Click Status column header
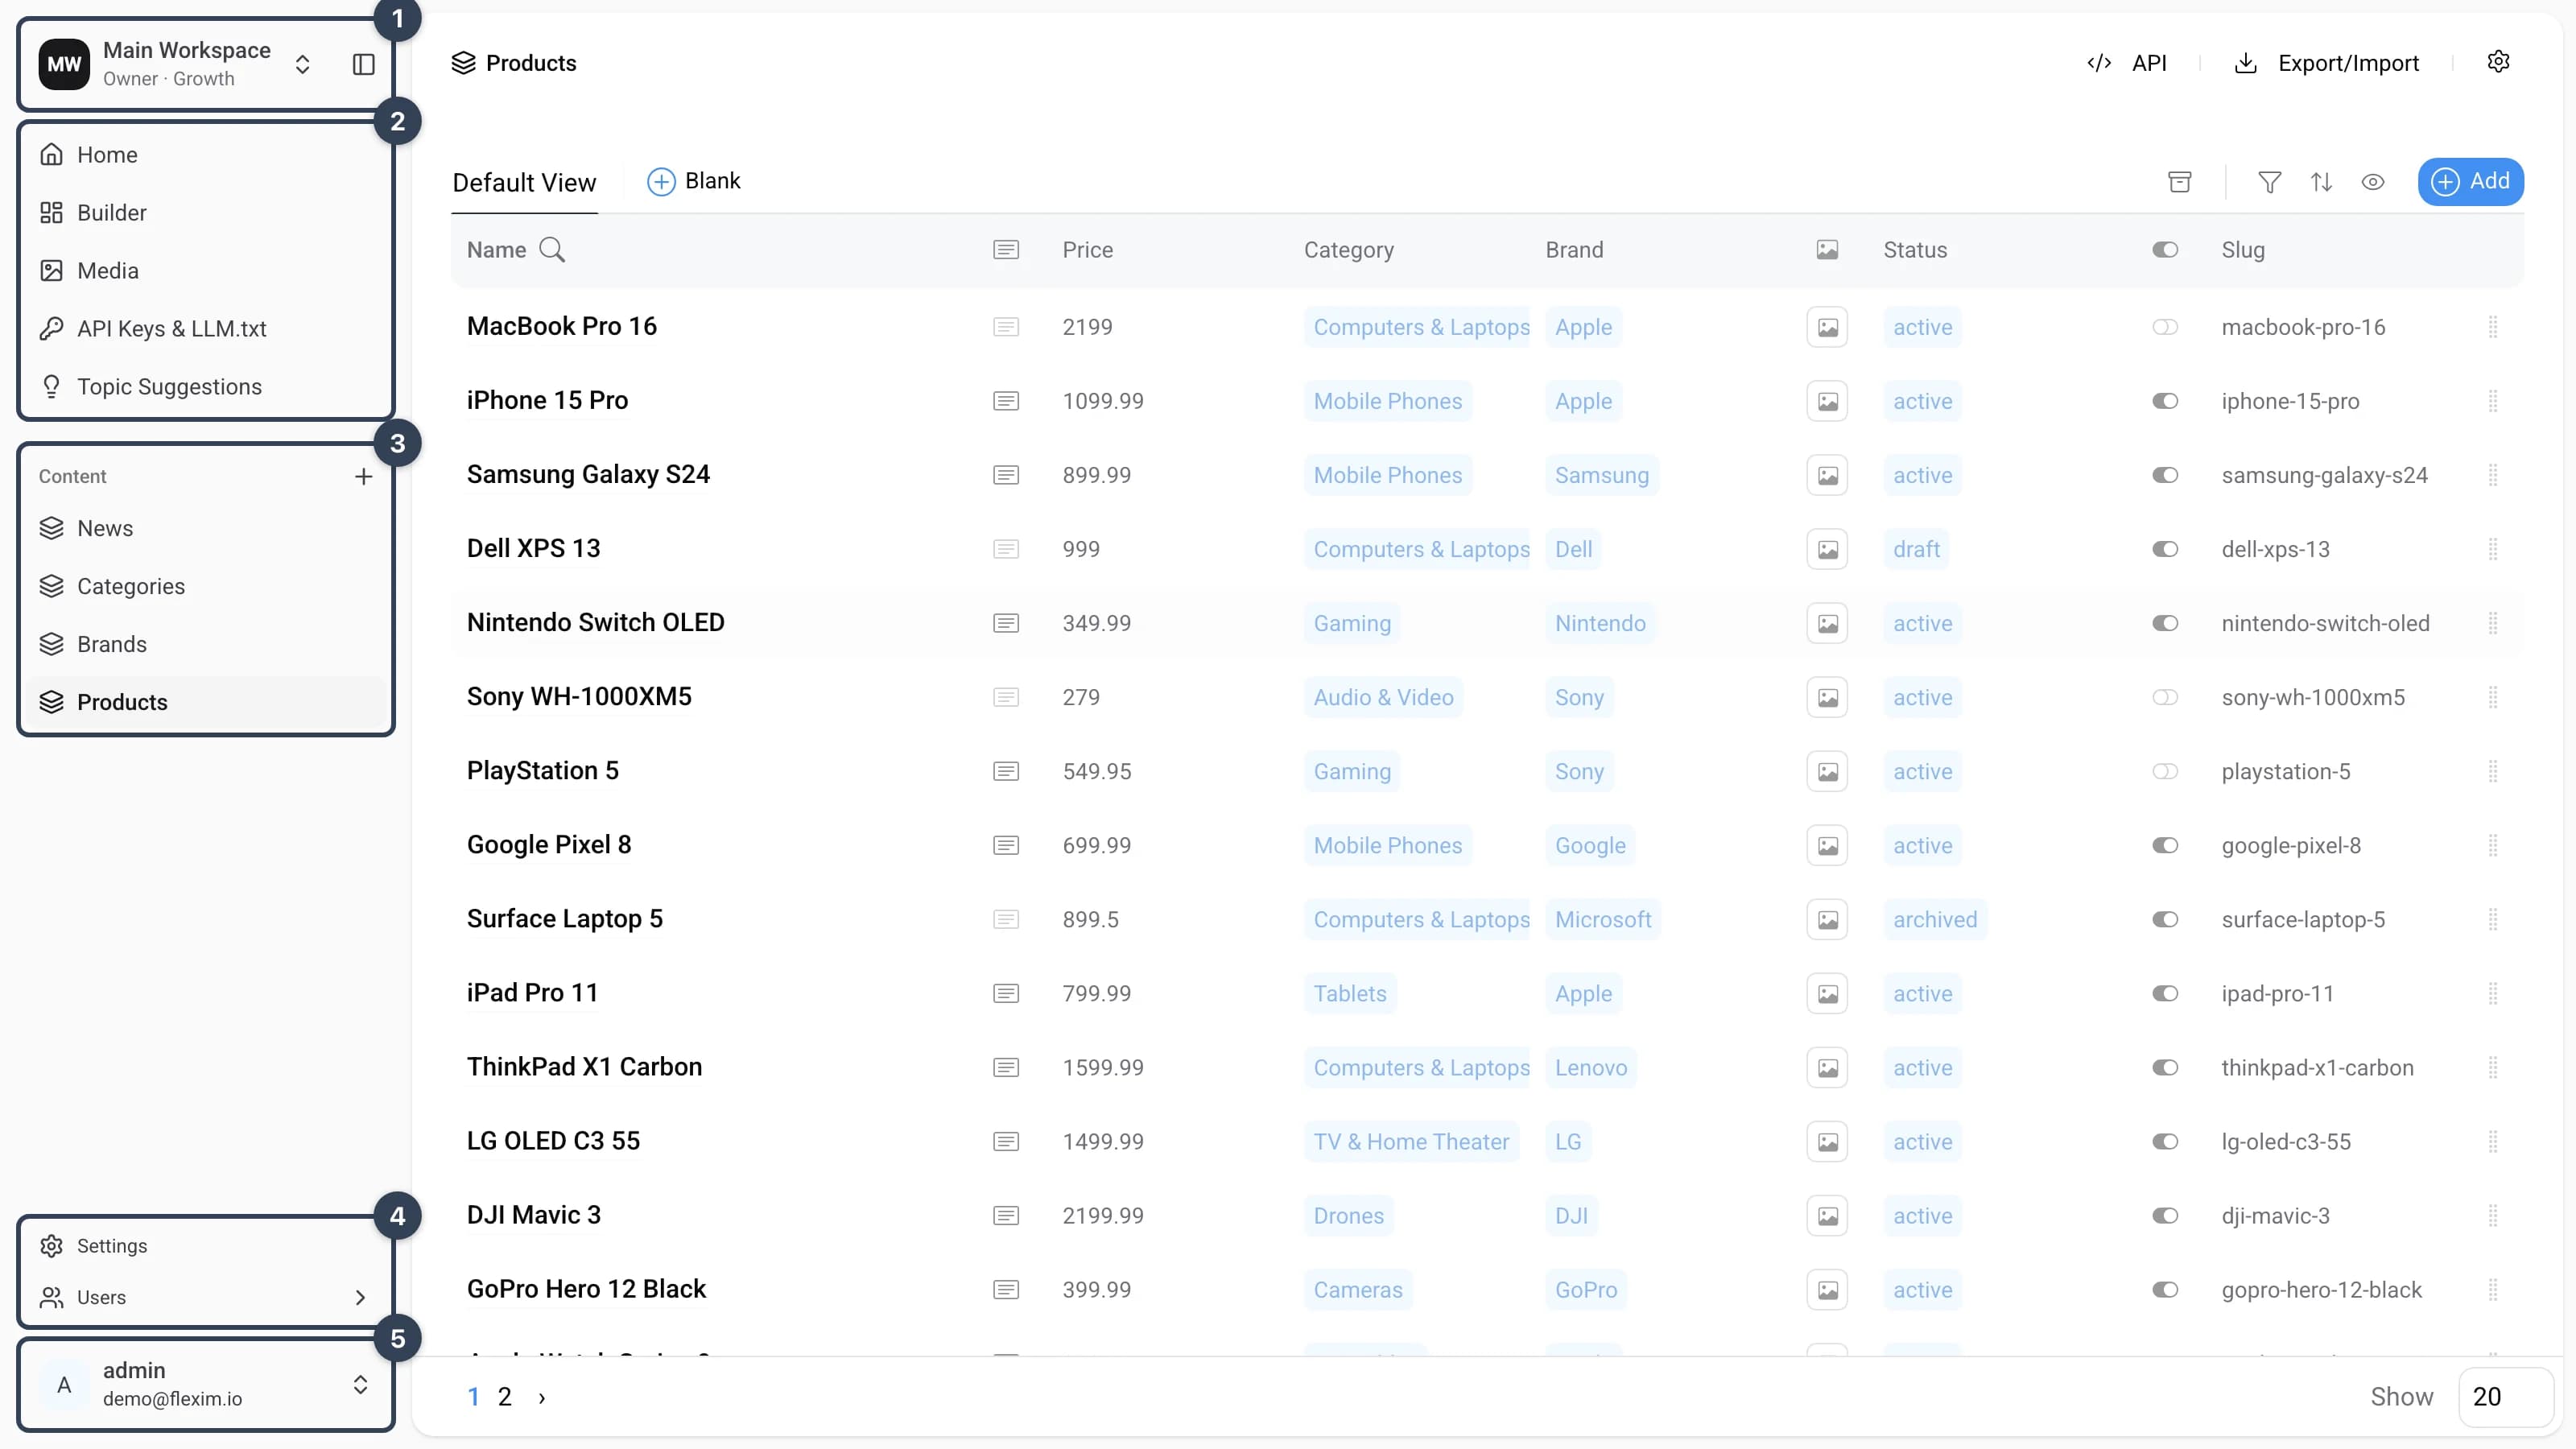2576x1449 pixels. pyautogui.click(x=1915, y=250)
